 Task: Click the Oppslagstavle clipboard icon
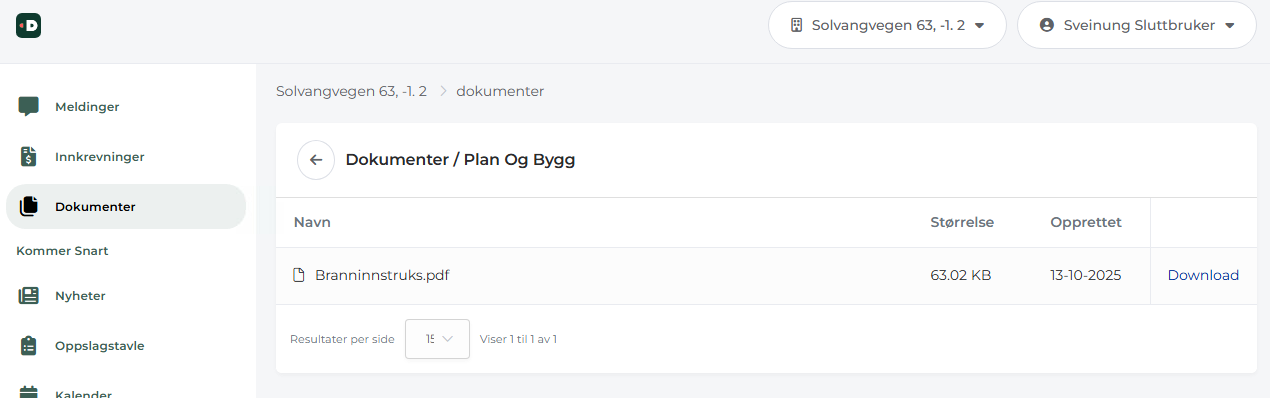29,346
